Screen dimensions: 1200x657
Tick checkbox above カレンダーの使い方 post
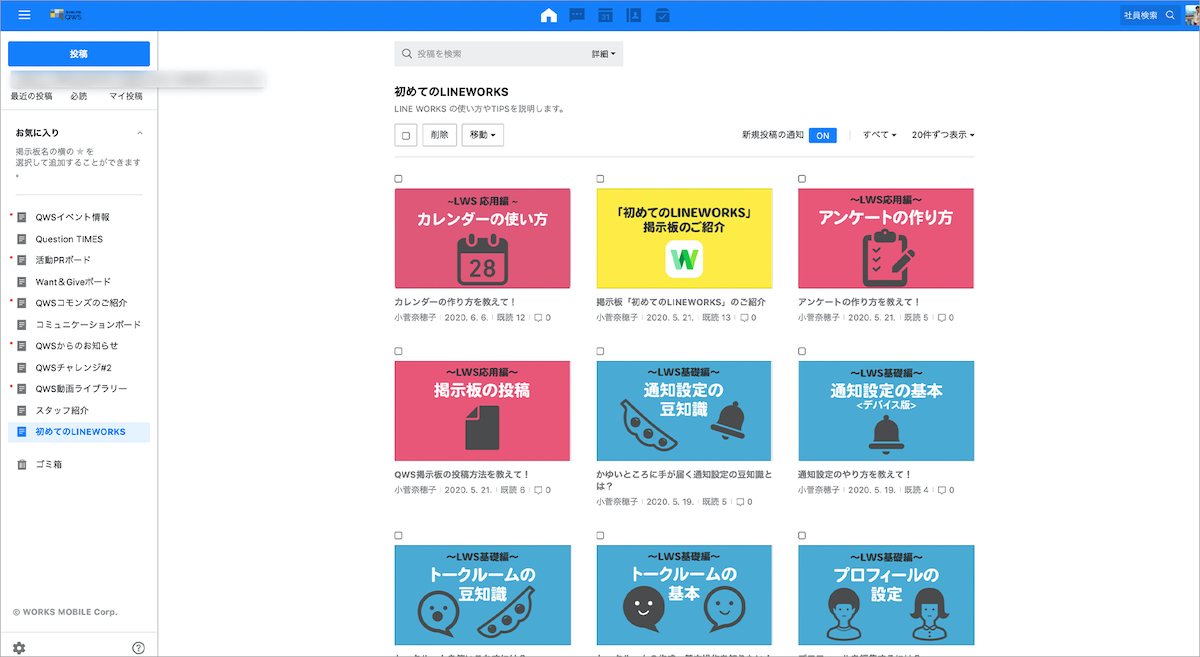[399, 179]
